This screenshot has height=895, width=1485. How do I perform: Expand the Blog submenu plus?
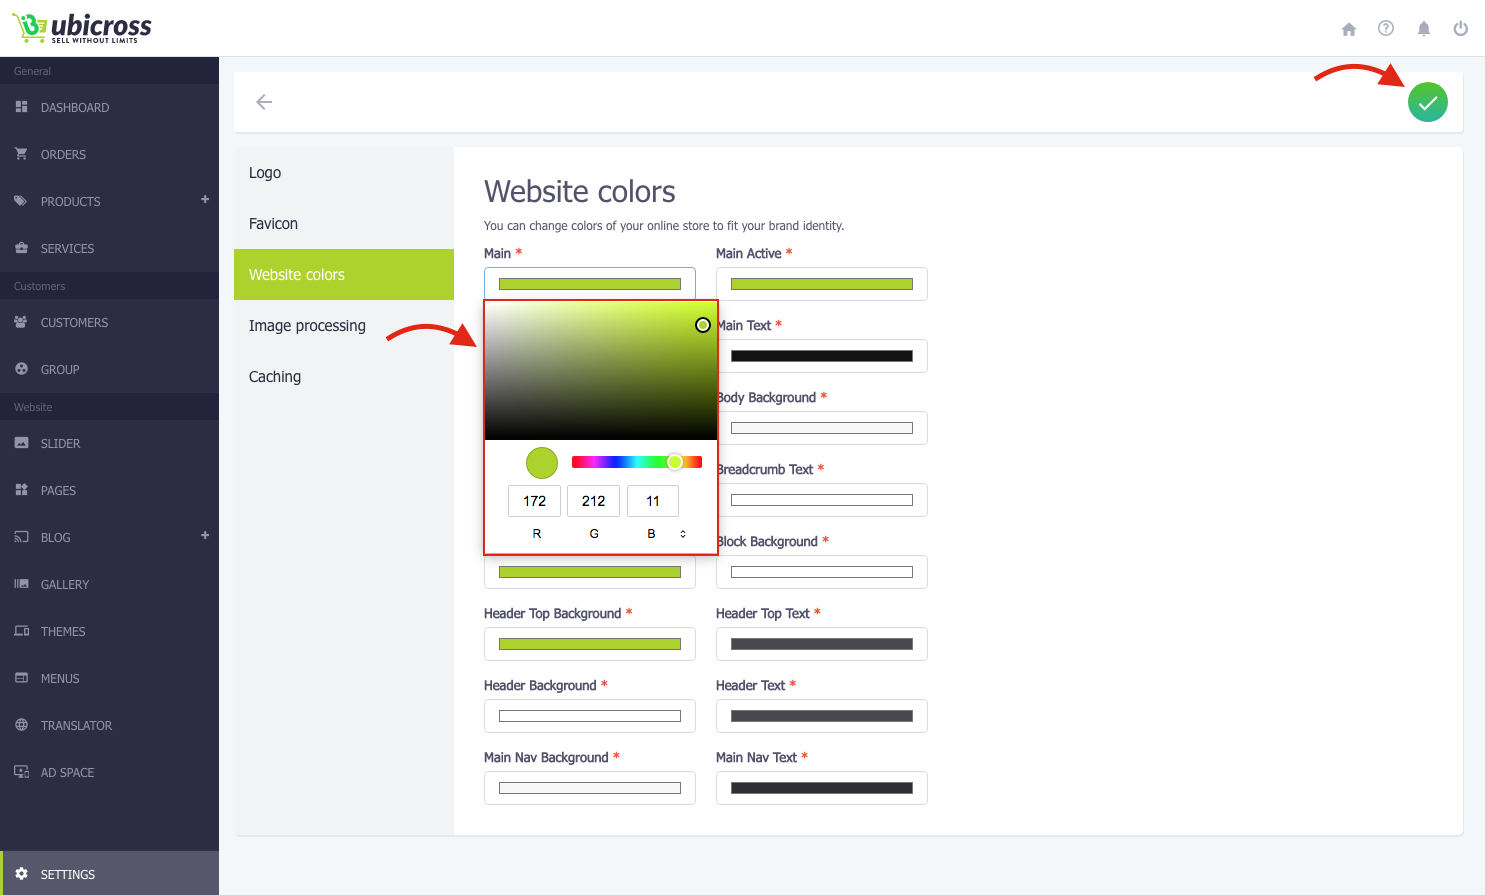(205, 535)
